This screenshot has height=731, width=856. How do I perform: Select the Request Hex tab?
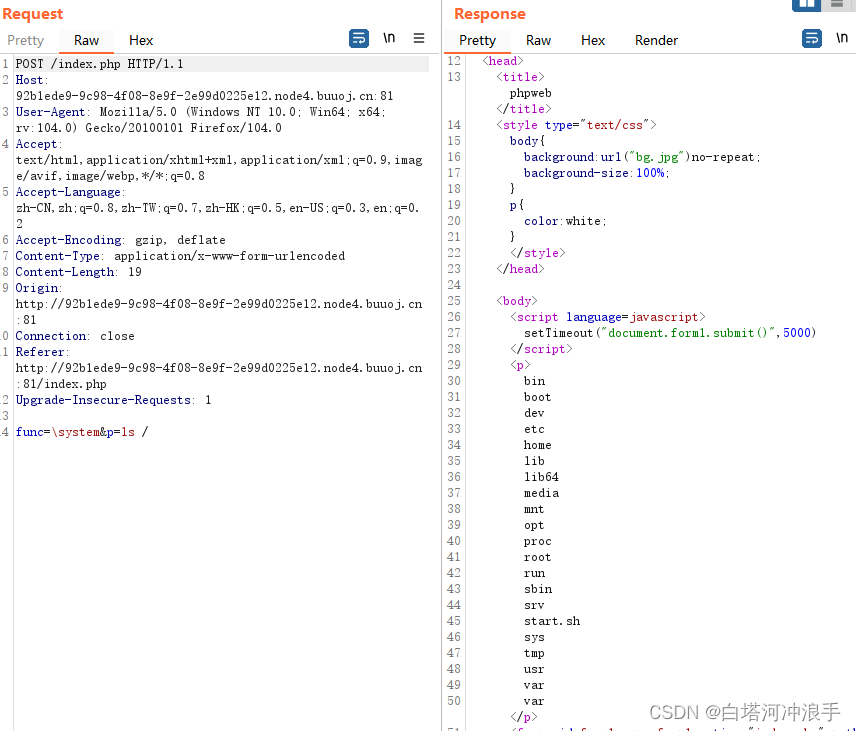[141, 40]
